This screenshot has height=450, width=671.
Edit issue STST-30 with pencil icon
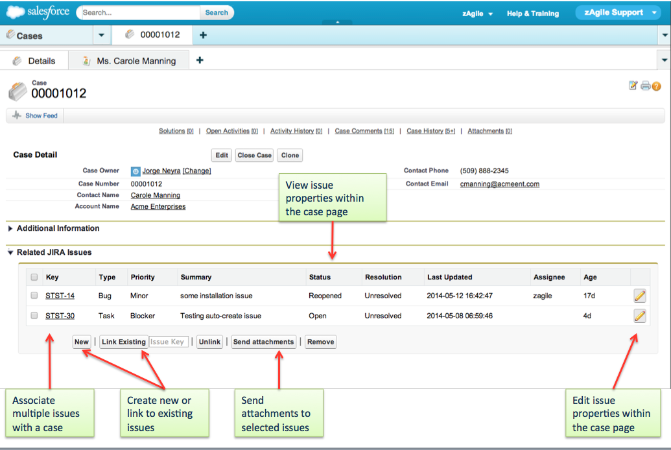pos(639,316)
